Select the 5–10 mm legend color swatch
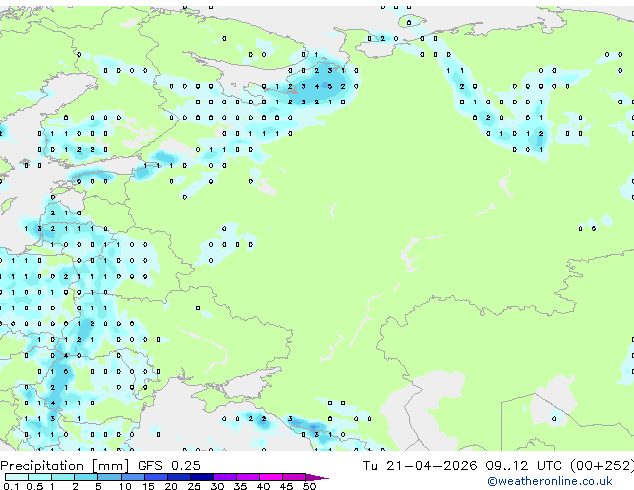 [x=109, y=477]
